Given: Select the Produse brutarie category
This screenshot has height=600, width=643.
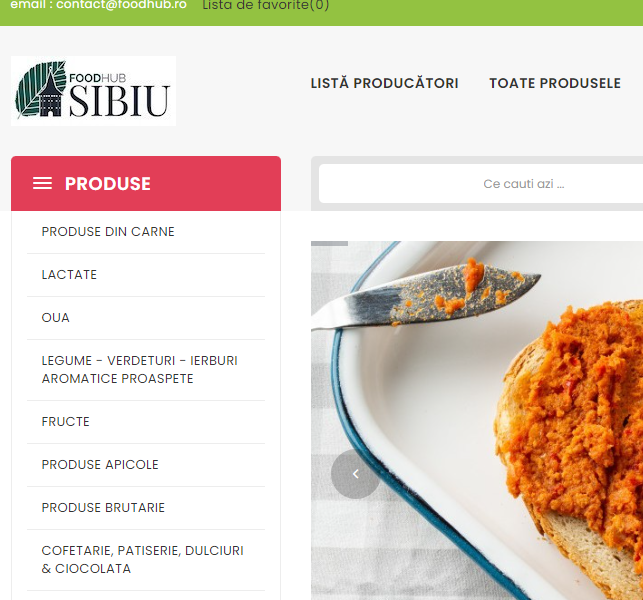Looking at the screenshot, I should [x=103, y=508].
